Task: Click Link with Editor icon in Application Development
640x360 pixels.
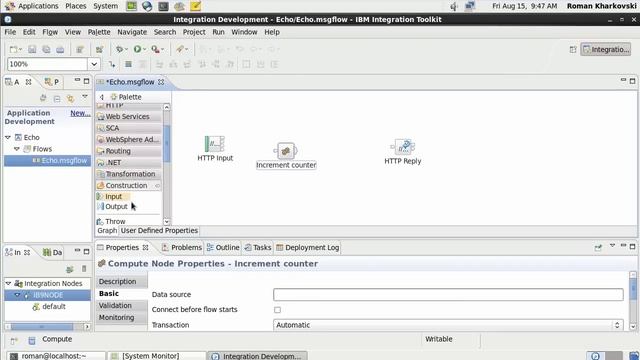Action: click(x=71, y=98)
